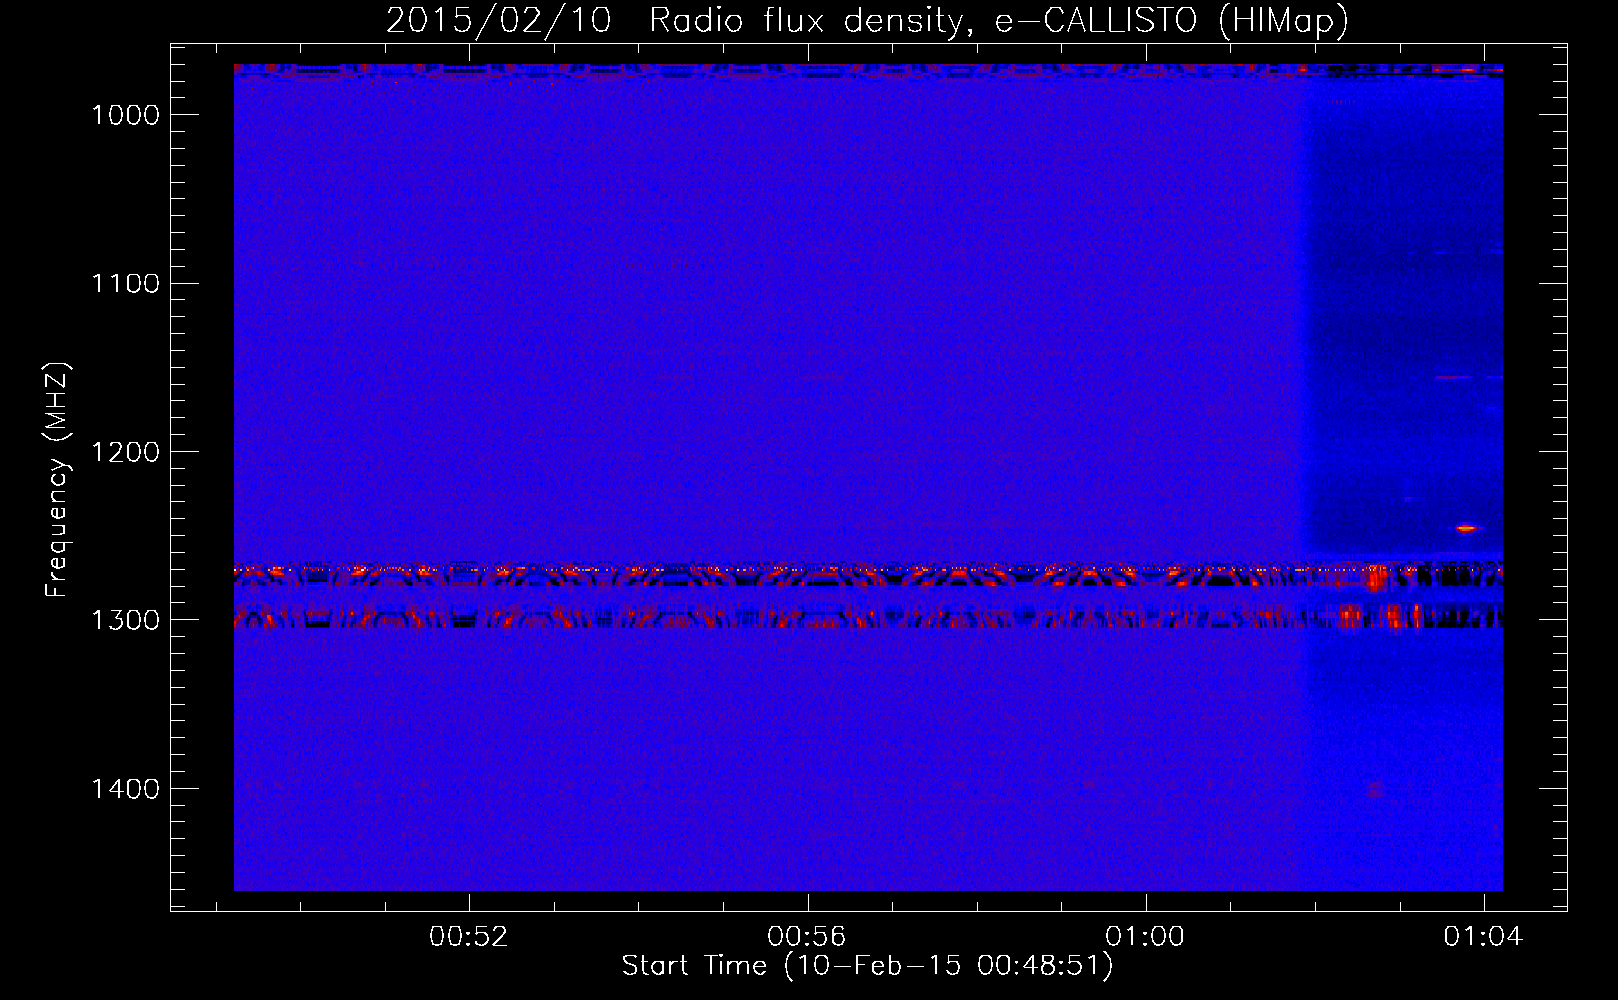Image resolution: width=1618 pixels, height=1000 pixels.
Task: Click the 00:52 time tick label
Action: (468, 936)
